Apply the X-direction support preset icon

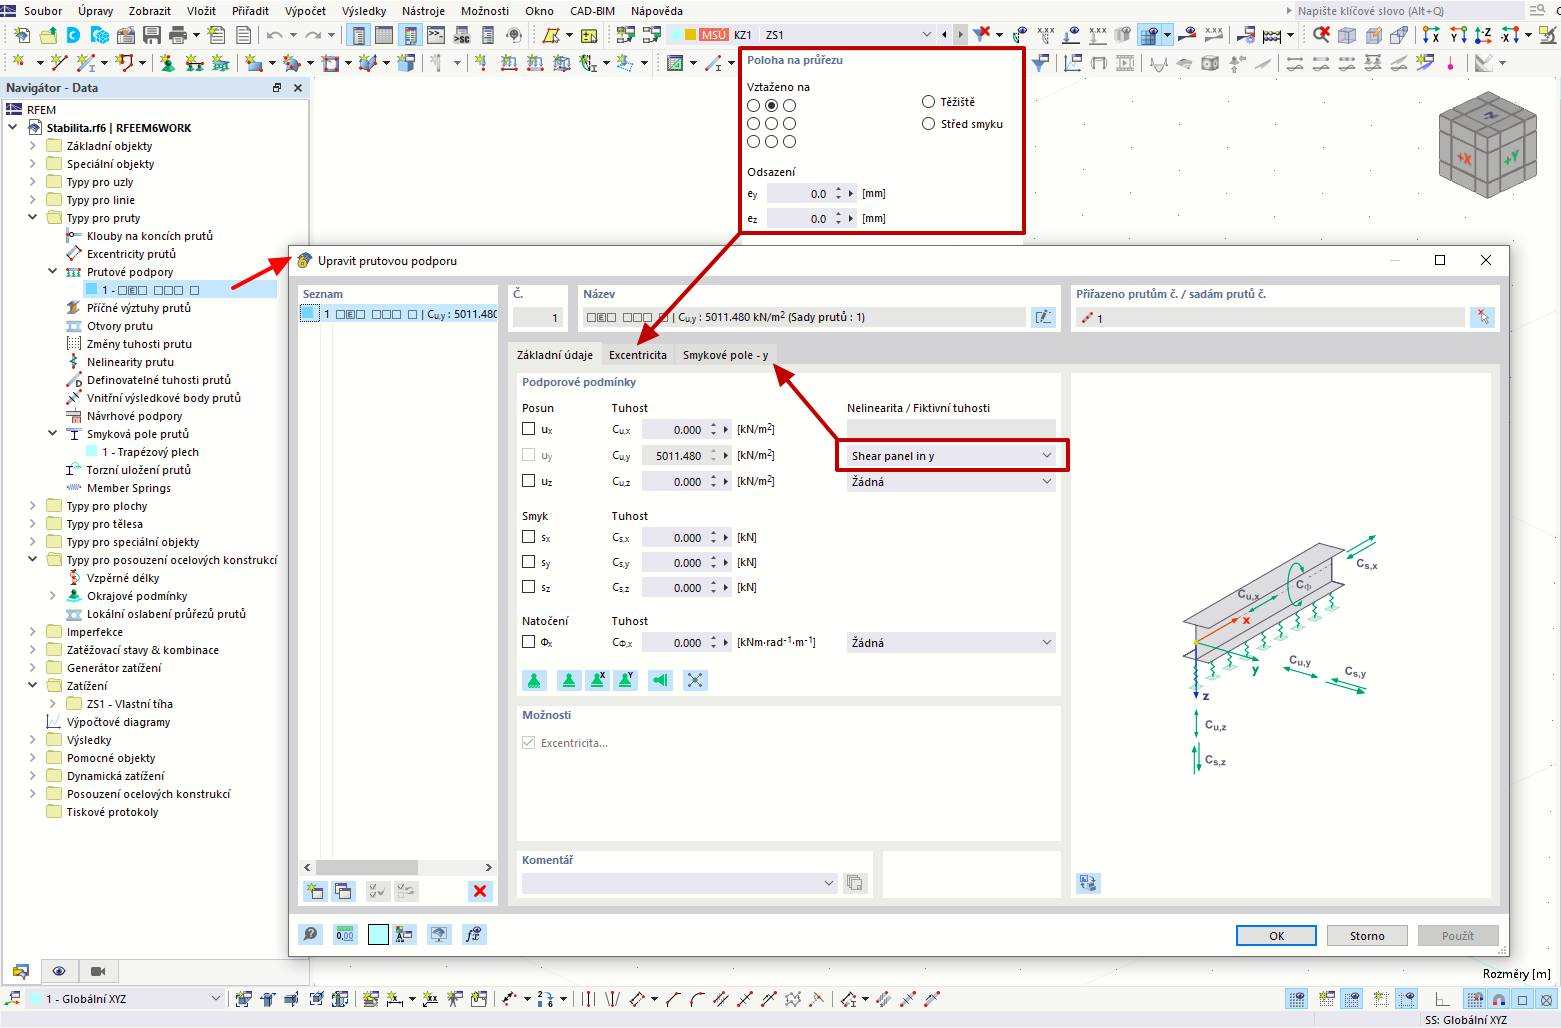[x=598, y=680]
